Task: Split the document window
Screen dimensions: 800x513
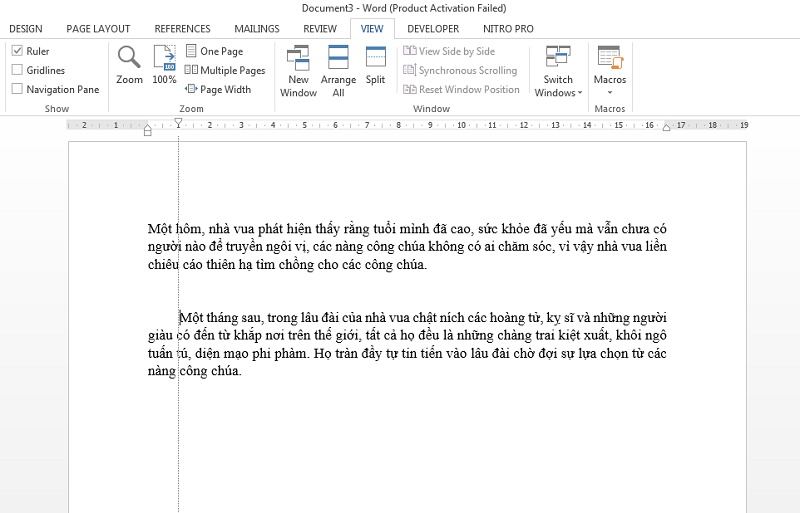Action: point(376,65)
